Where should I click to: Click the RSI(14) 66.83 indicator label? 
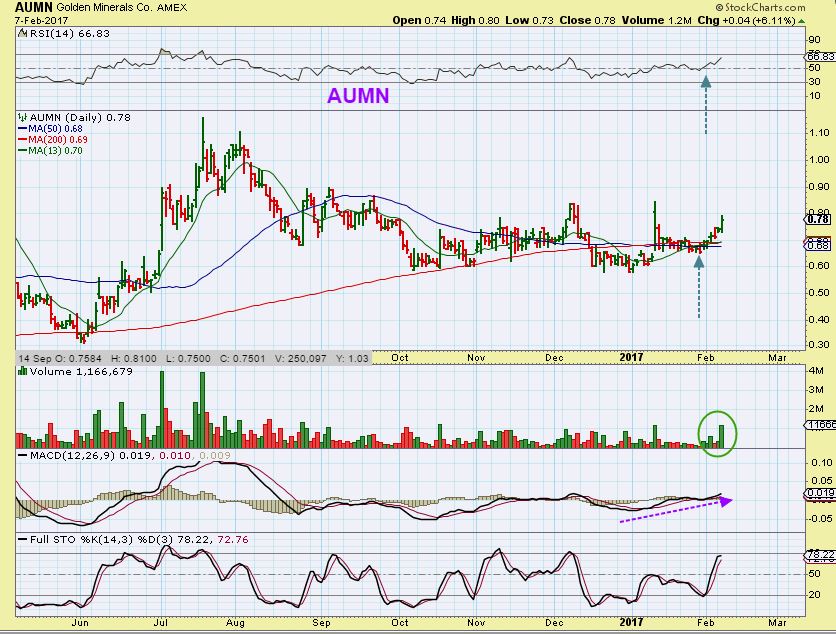[69, 33]
